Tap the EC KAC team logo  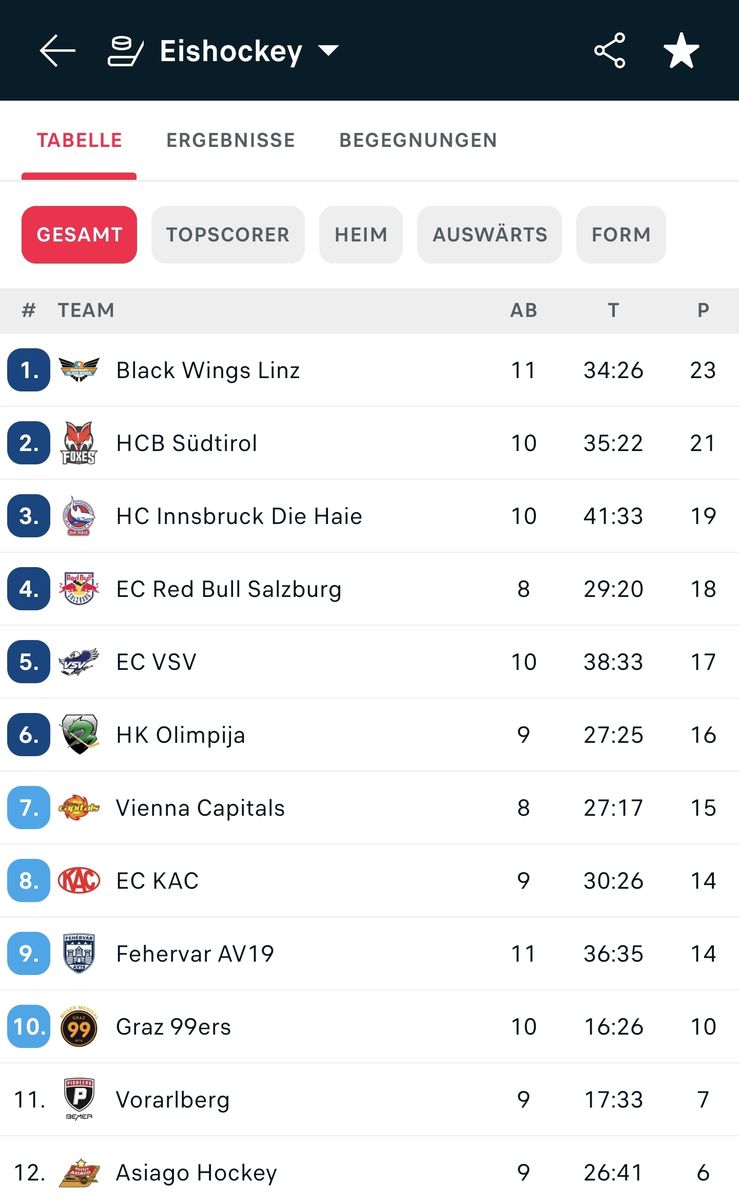click(79, 881)
